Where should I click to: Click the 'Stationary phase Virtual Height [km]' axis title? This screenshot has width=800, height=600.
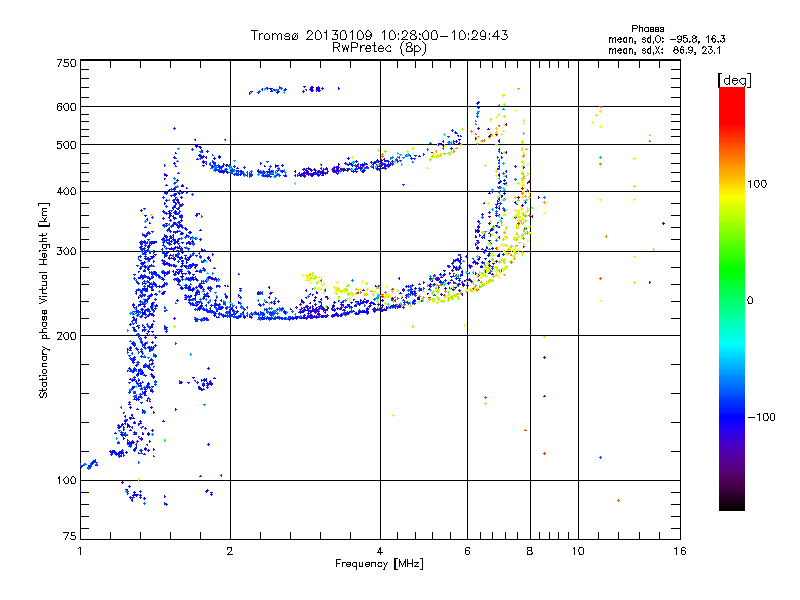tap(44, 300)
